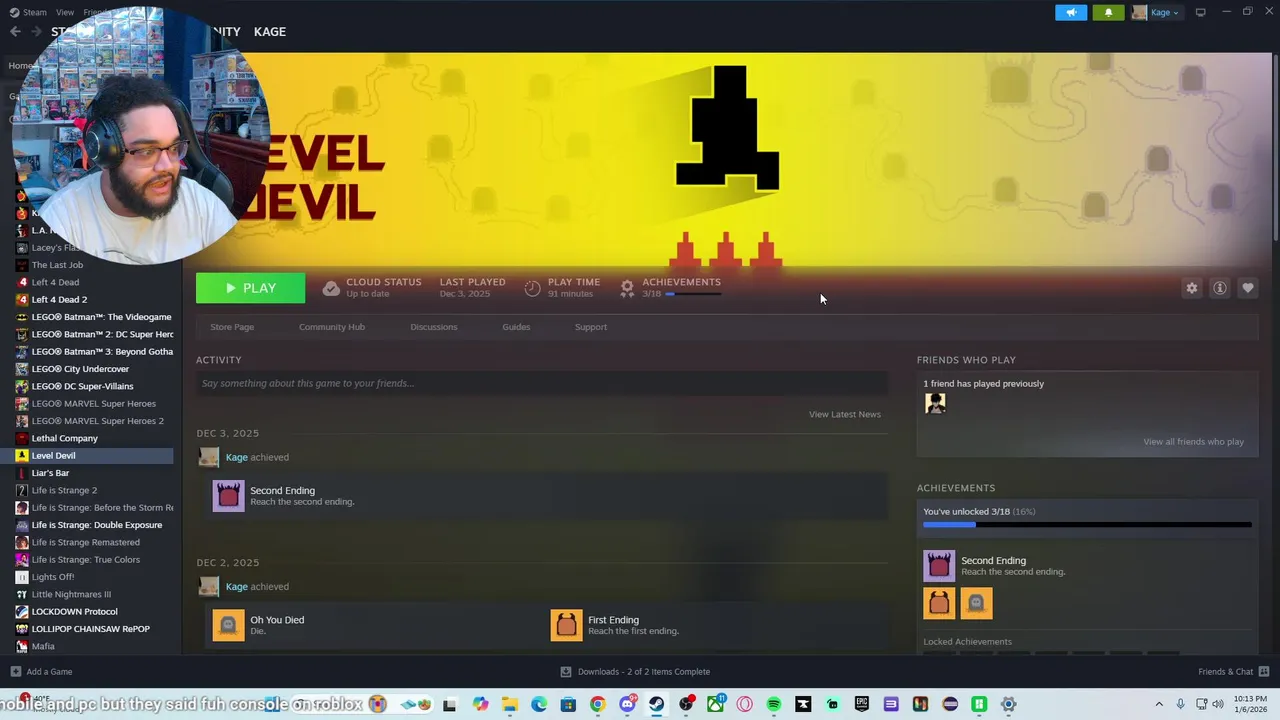Open Discord in the taskbar

click(627, 704)
